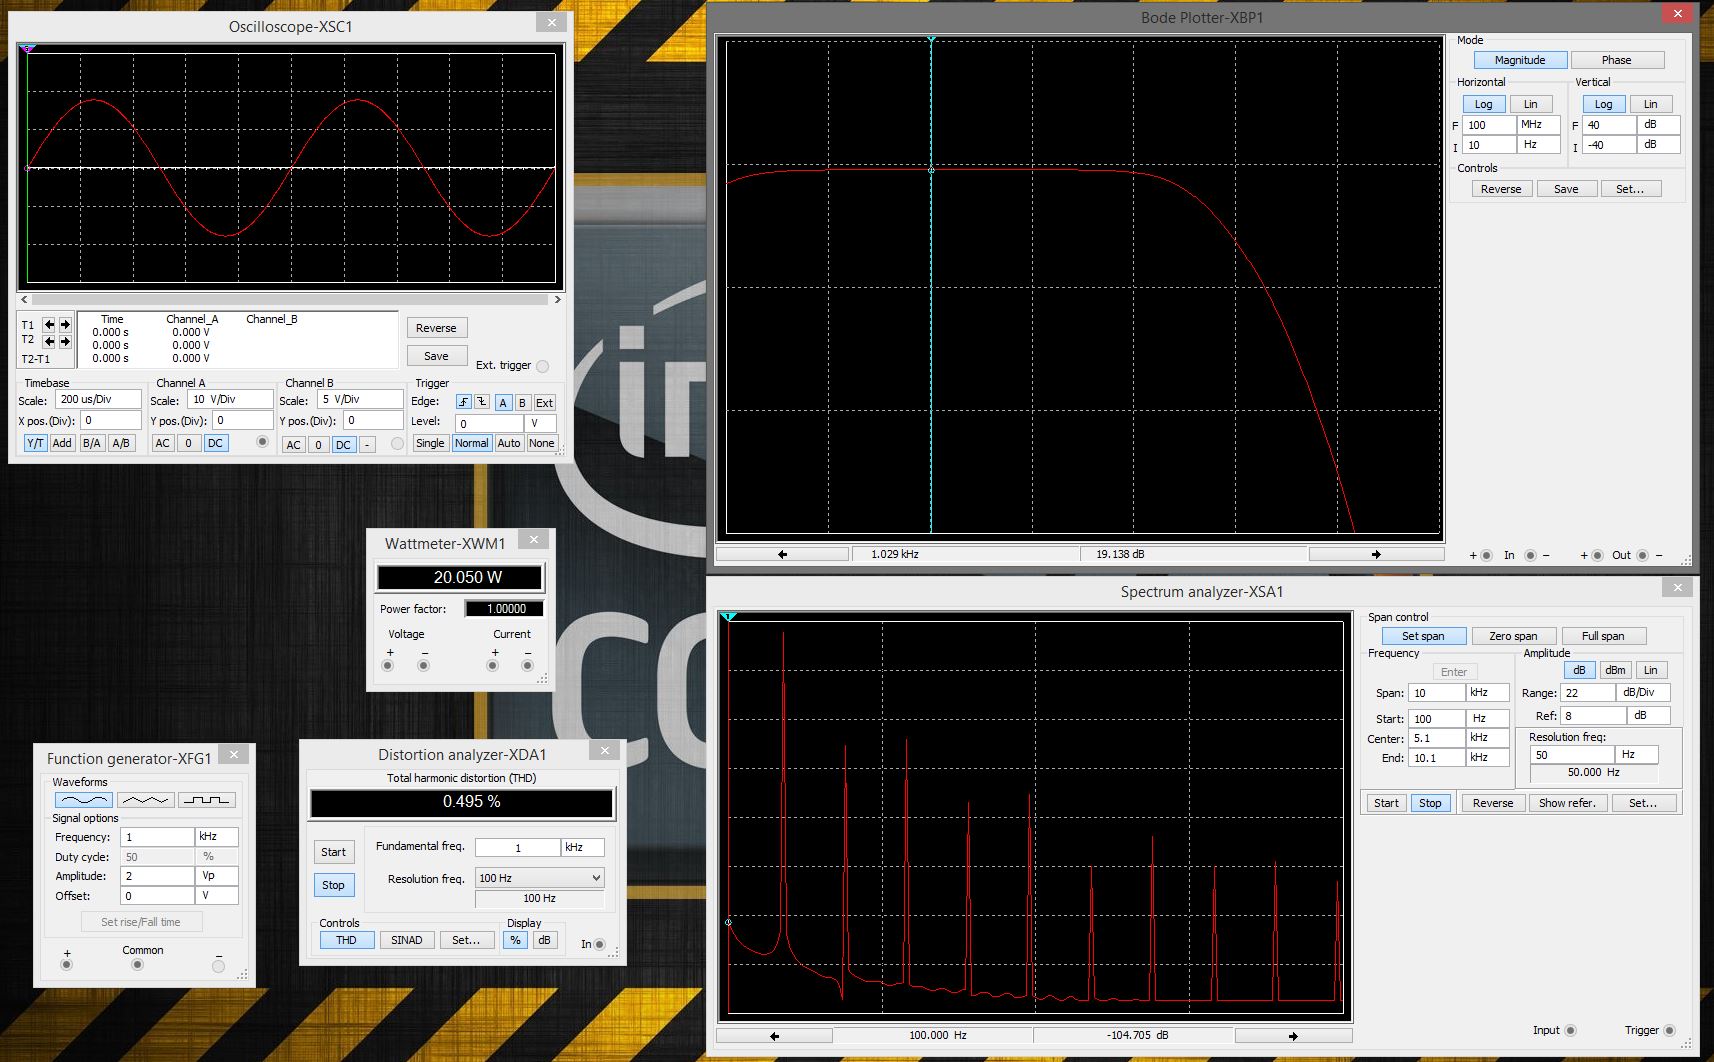Click Spectrum analyzer Center frequency field
Screen dimensions: 1714x1062
click(x=1436, y=738)
